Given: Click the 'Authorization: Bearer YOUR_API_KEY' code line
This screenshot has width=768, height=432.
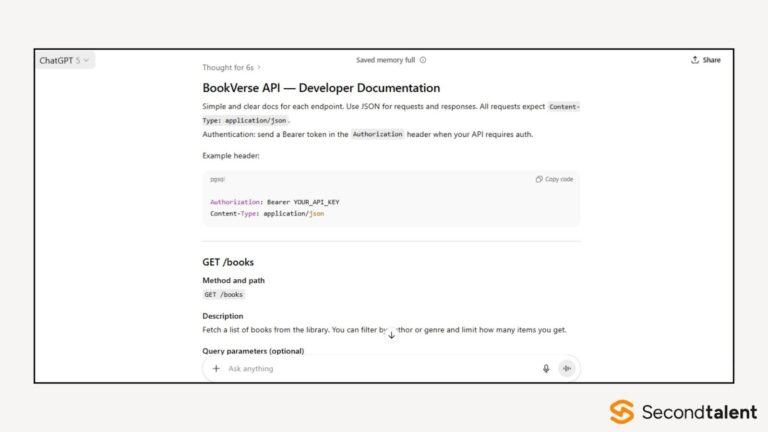Looking at the screenshot, I should click(275, 202).
